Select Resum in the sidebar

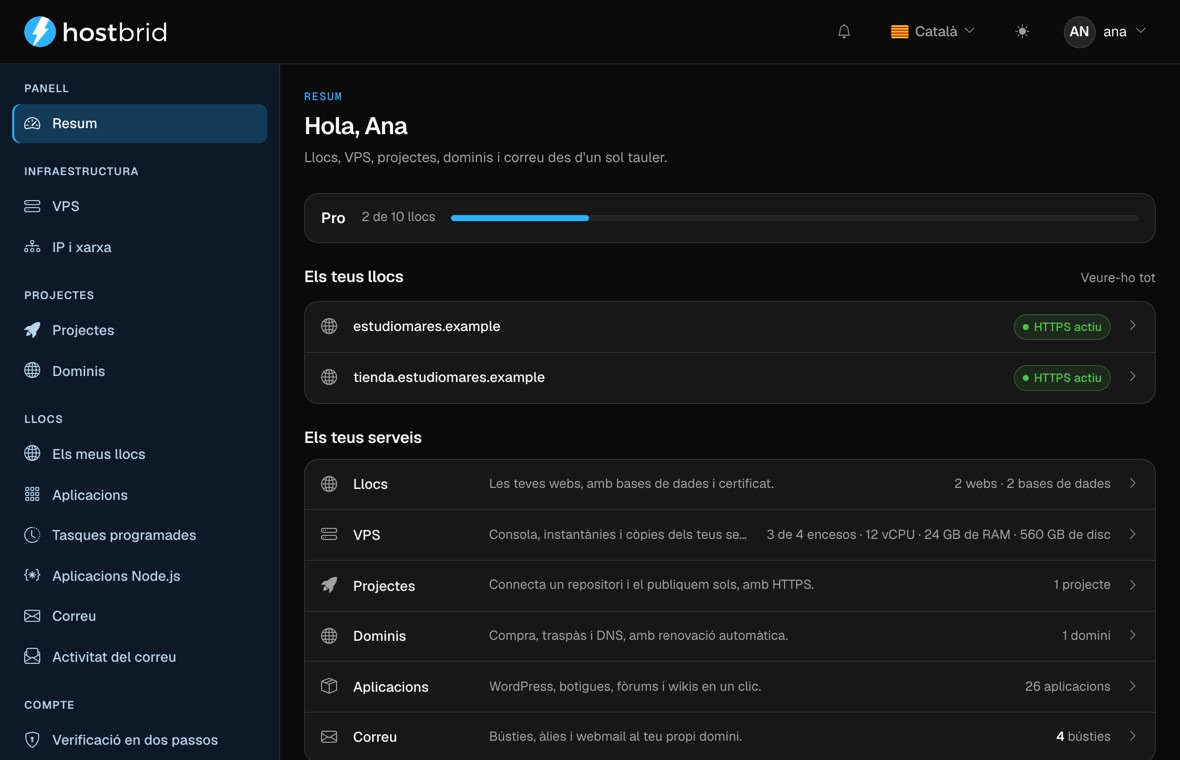pos(140,123)
